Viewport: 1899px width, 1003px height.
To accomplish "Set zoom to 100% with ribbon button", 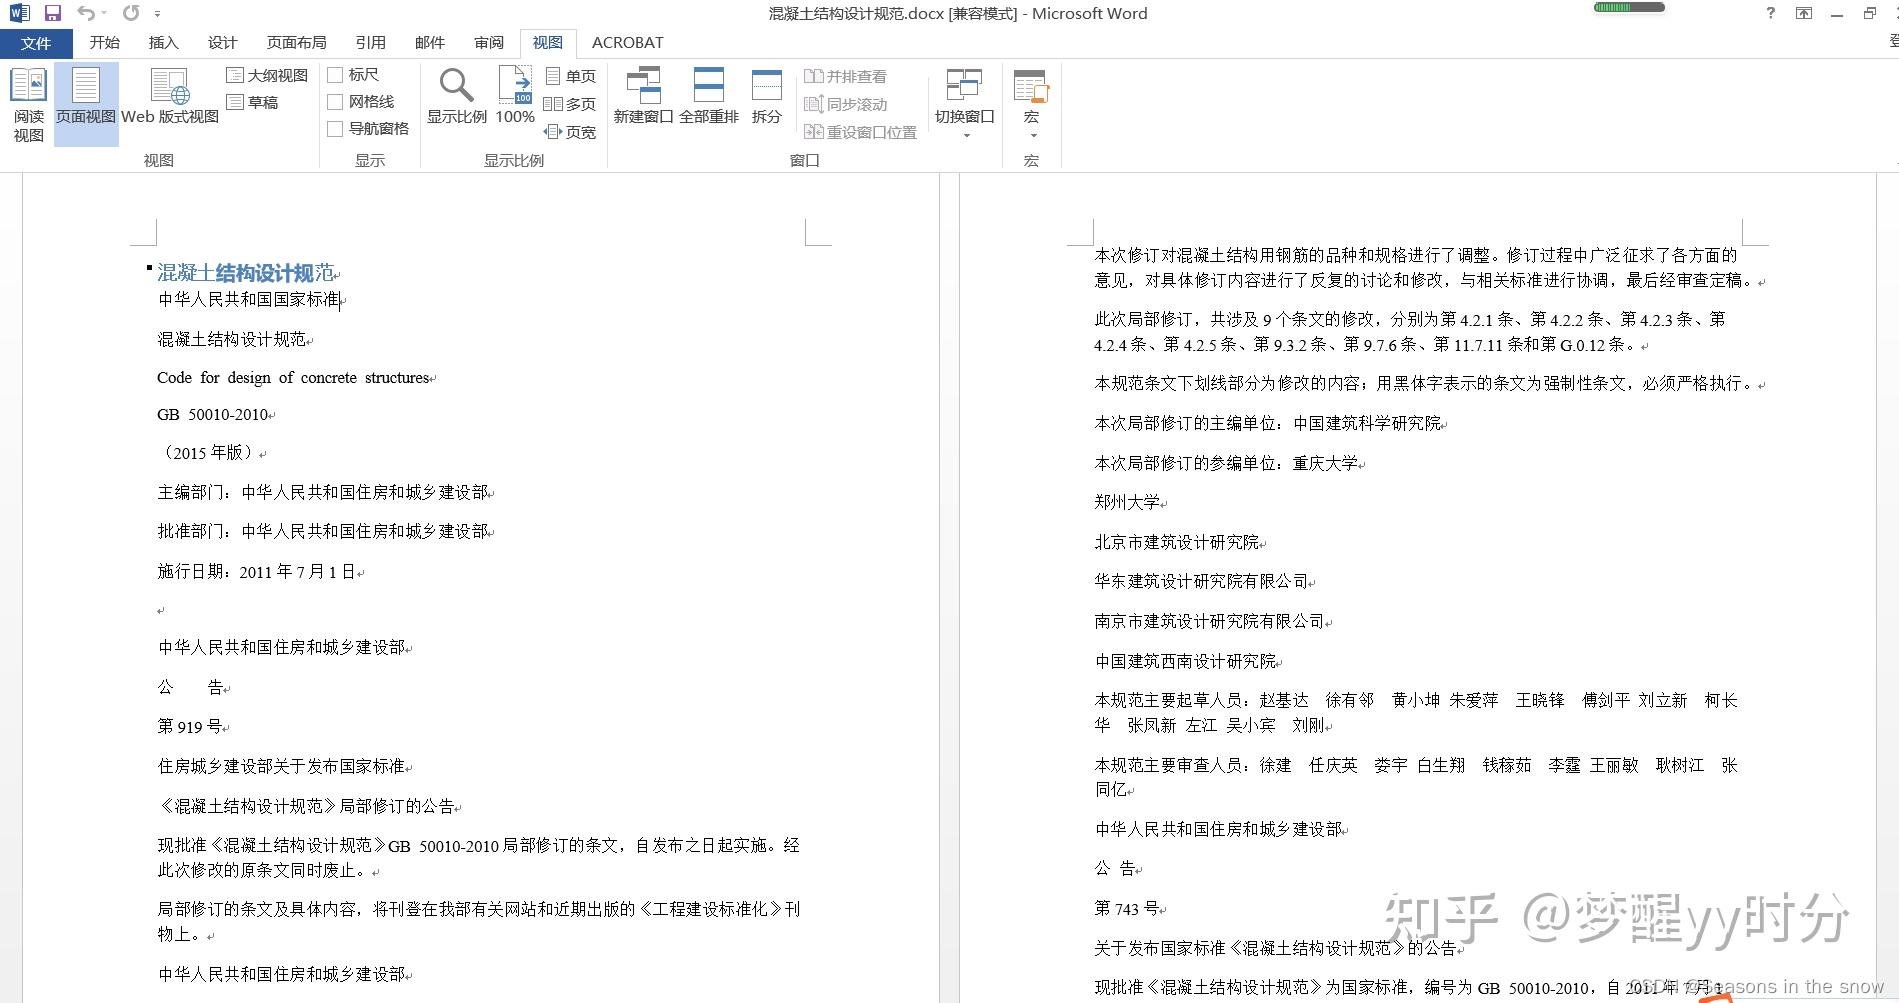I will pos(515,97).
